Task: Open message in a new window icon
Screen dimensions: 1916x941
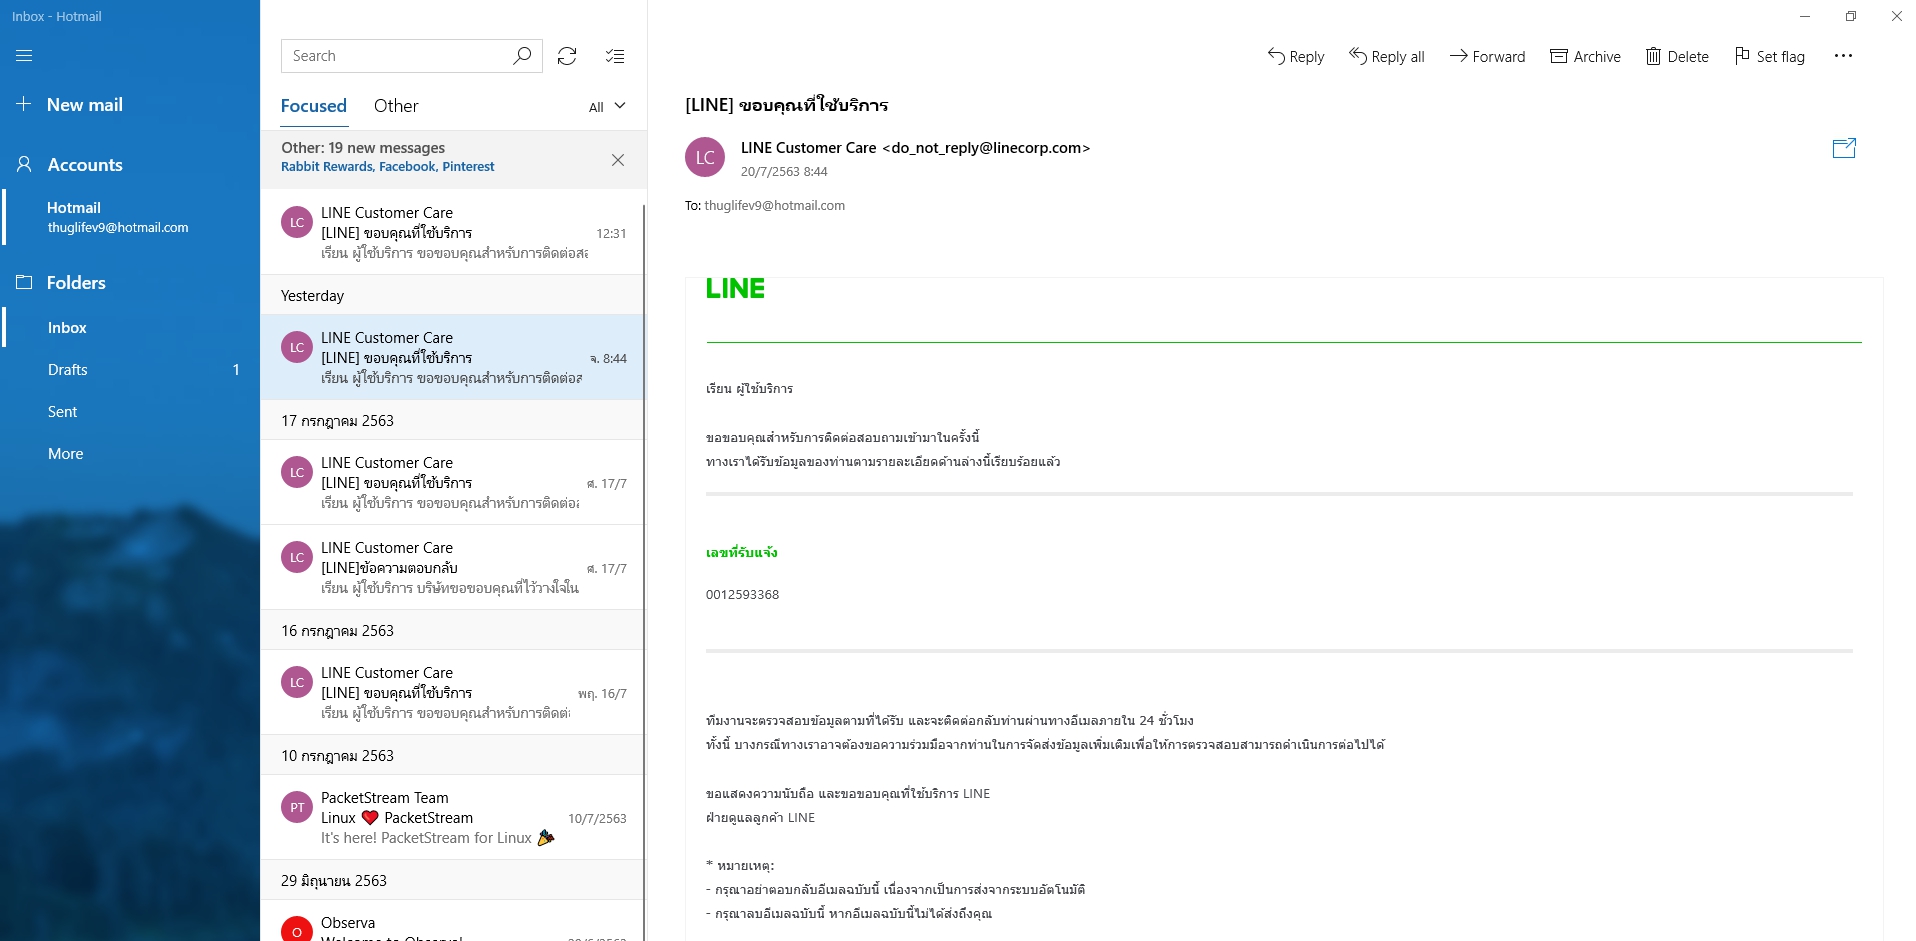Action: (x=1844, y=148)
